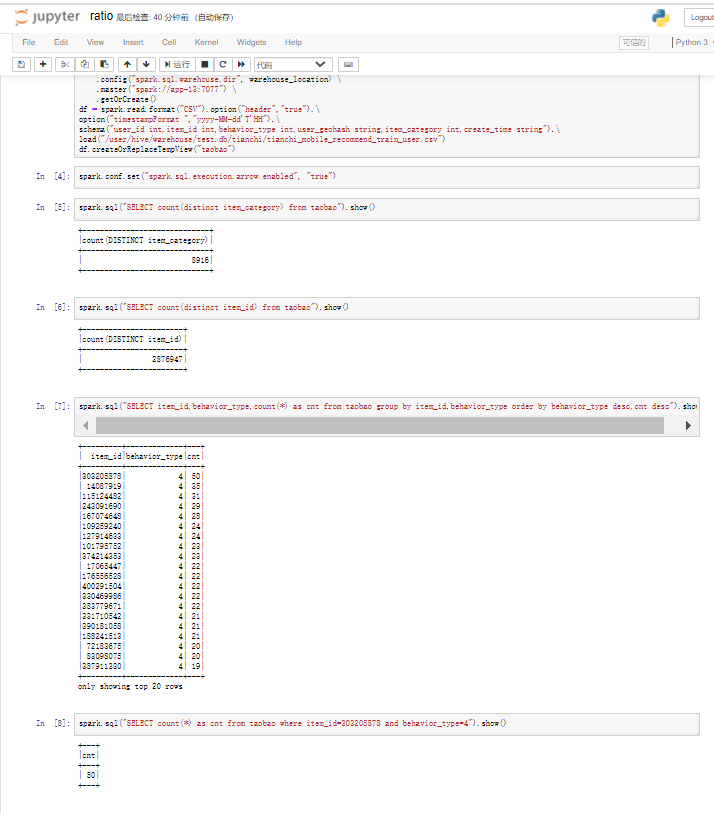Click into the item_id=303205878 query cell
The image size is (714, 813).
coord(387,724)
